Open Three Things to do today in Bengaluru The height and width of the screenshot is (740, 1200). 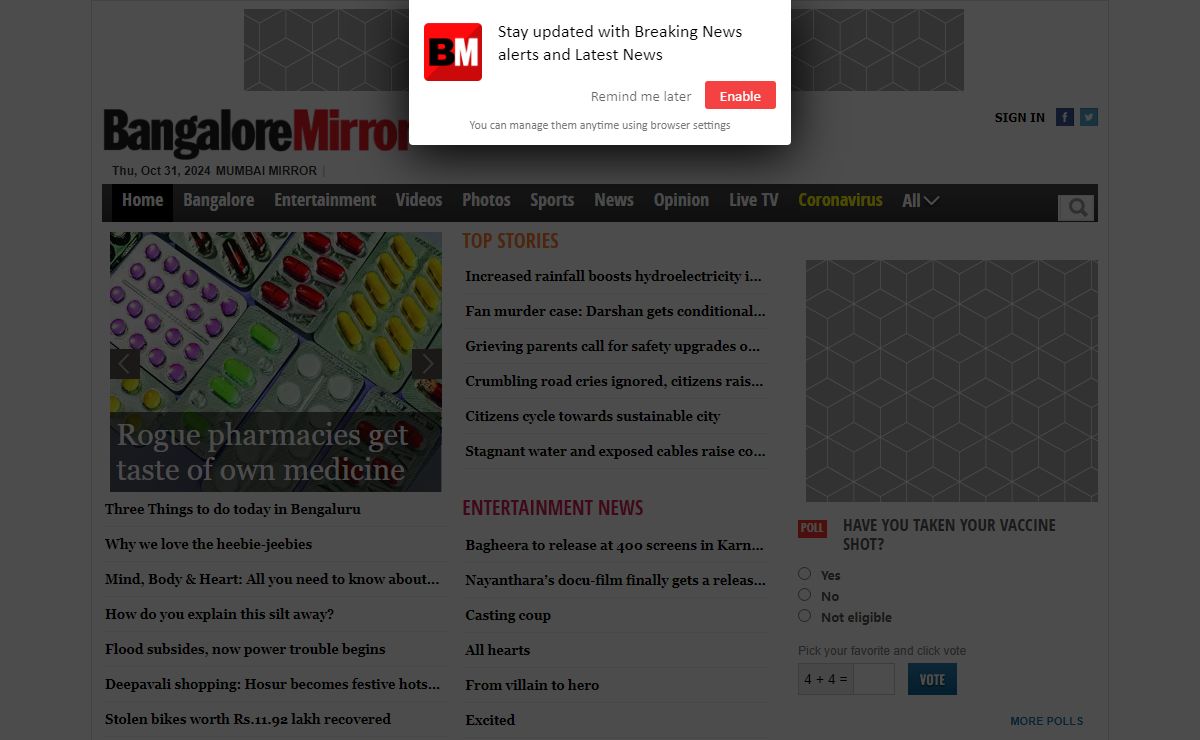(233, 509)
